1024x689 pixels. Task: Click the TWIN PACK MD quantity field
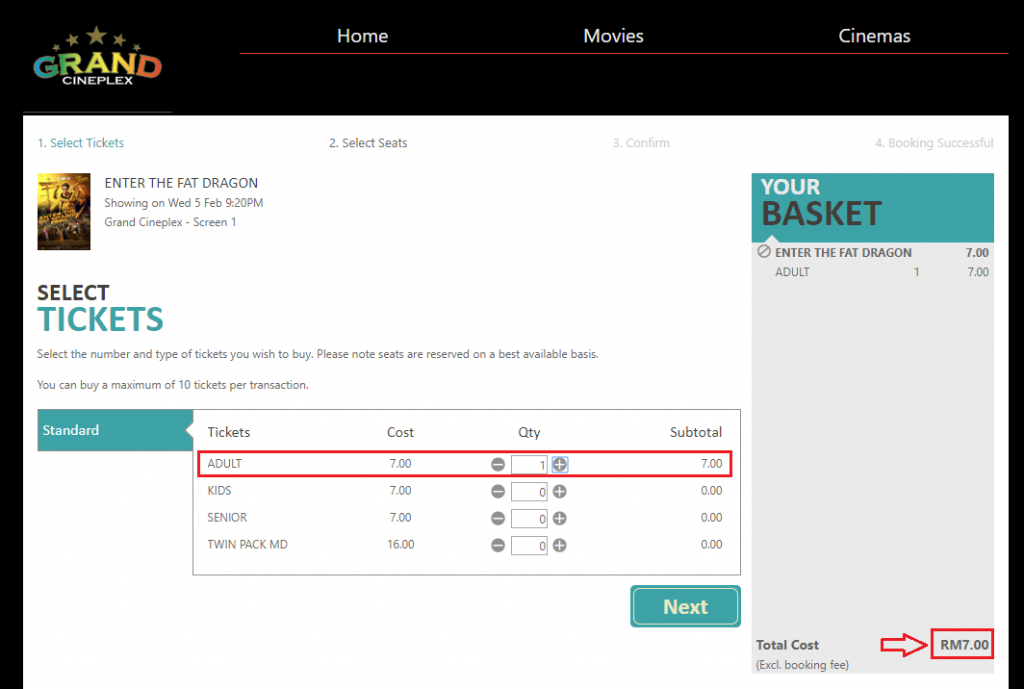[529, 545]
